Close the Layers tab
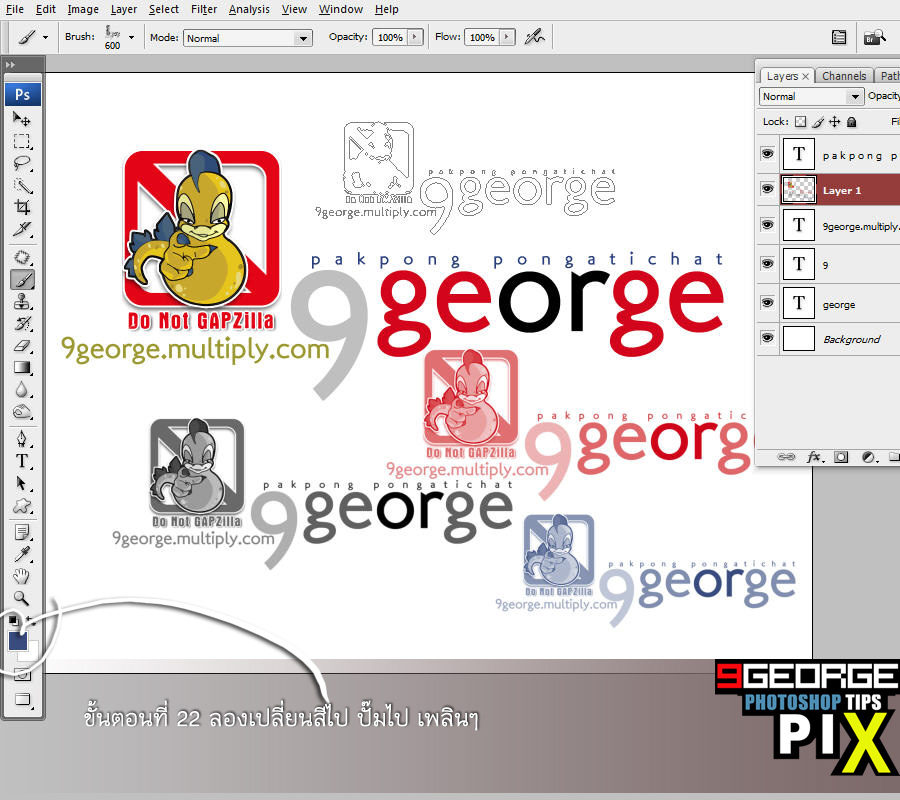The height and width of the screenshot is (800, 900). pos(805,76)
